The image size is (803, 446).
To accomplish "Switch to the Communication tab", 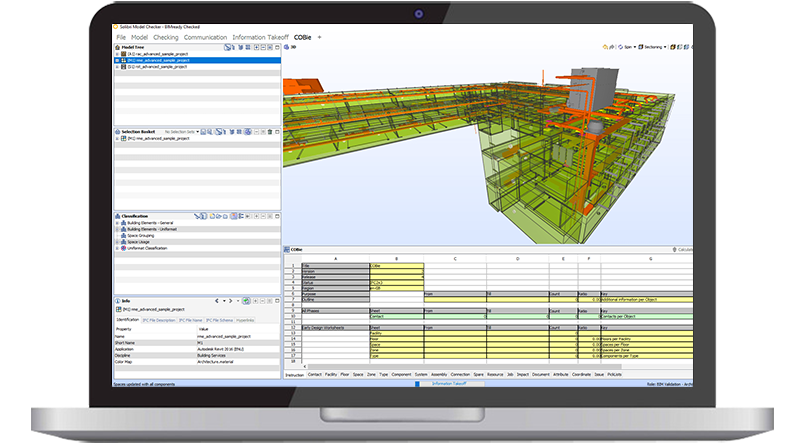I will coord(205,37).
